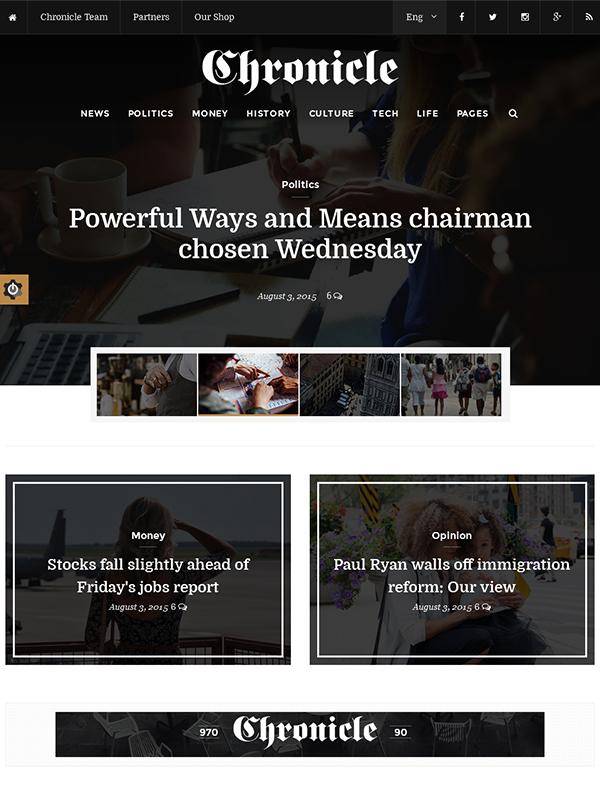Click the Powerful Ways and Means headline
Image resolution: width=600 pixels, height=800 pixels.
(x=300, y=233)
